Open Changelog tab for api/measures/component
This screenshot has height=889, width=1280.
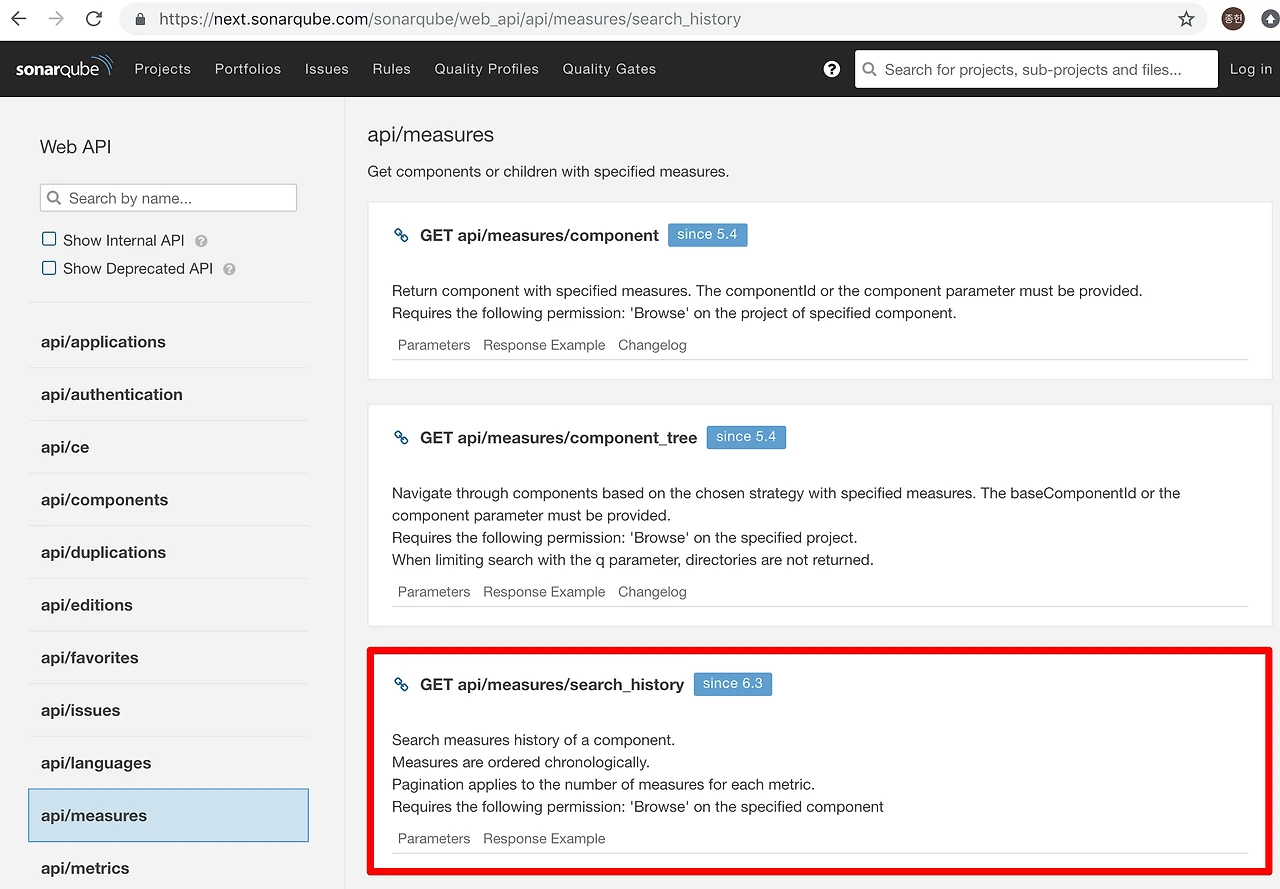pos(652,345)
